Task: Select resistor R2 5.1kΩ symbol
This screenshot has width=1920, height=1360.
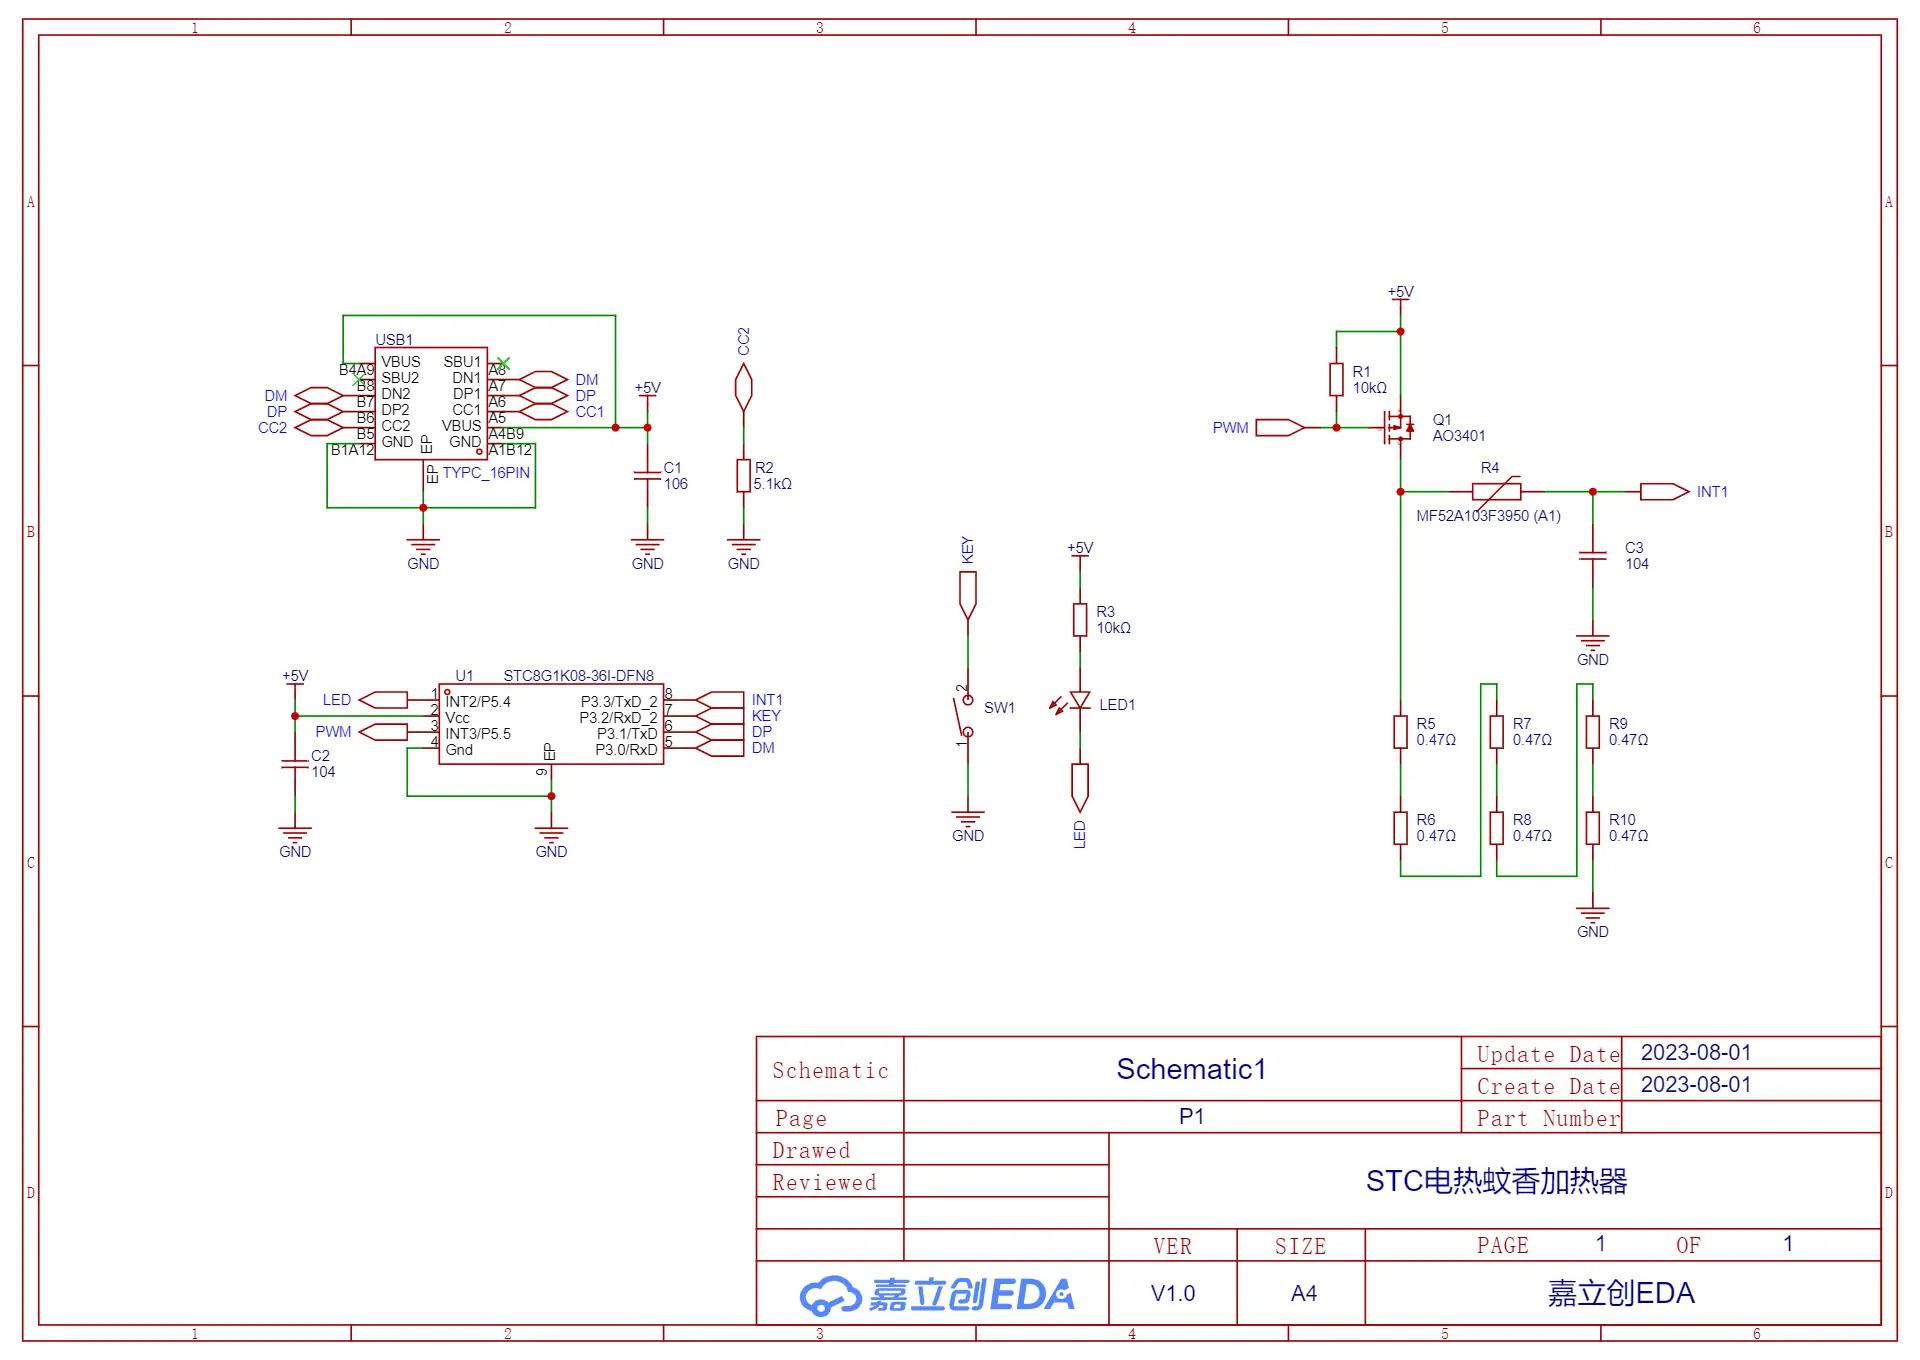Action: pos(743,476)
